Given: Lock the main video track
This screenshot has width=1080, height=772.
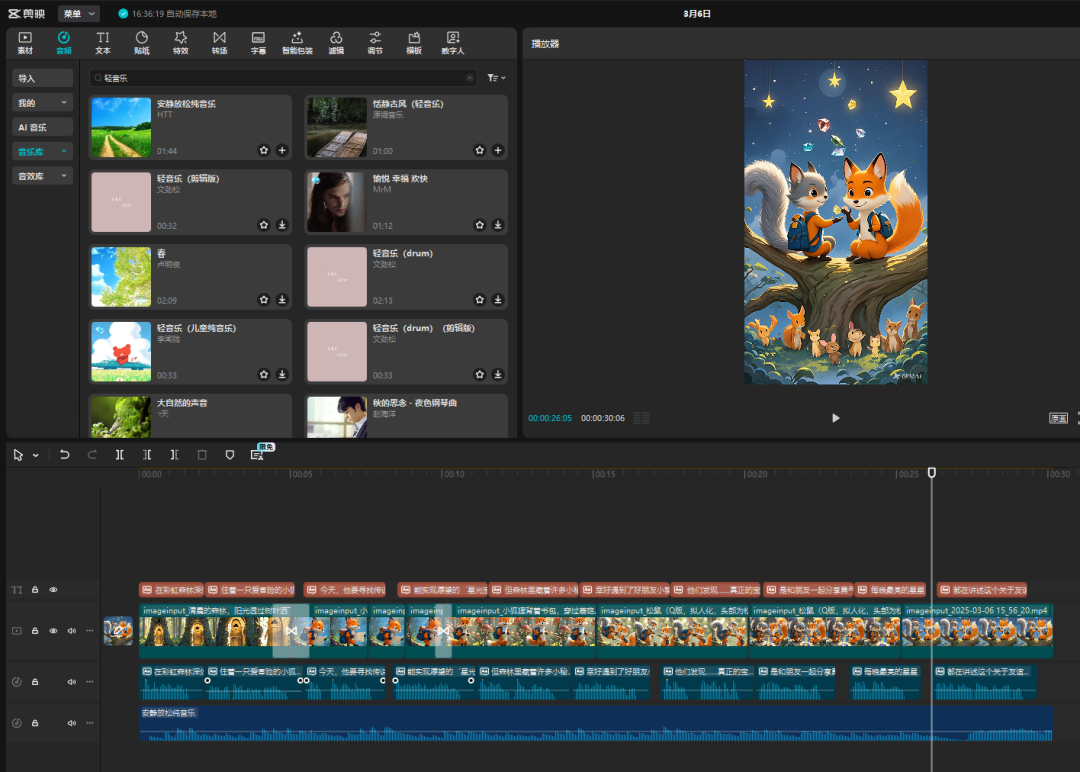Looking at the screenshot, I should coord(35,631).
